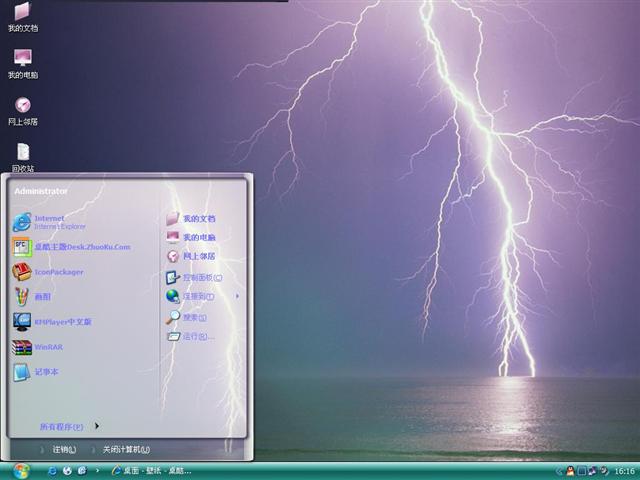Open WinRAR from the Start menu

(x=38, y=347)
